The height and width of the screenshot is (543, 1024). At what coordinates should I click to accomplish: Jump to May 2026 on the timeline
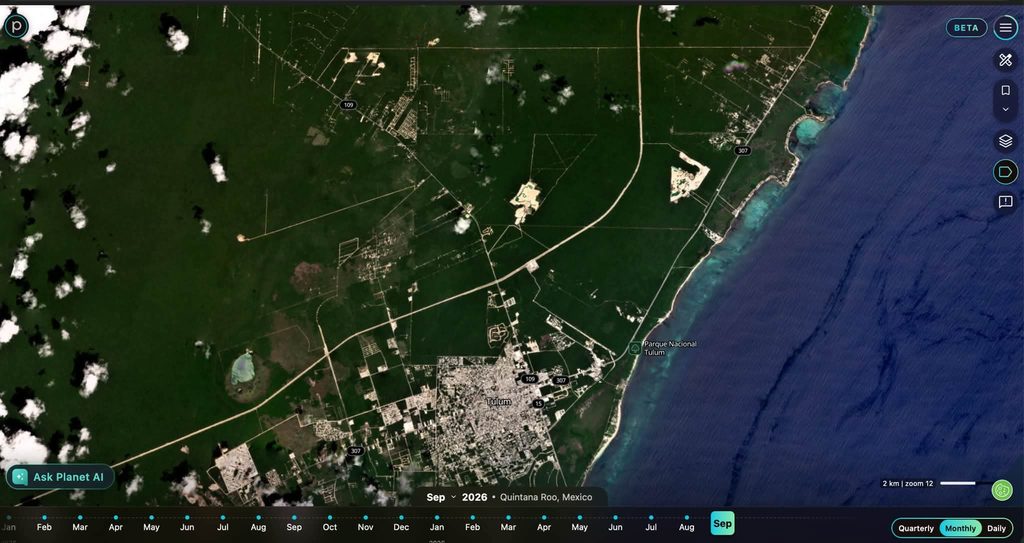coord(579,525)
